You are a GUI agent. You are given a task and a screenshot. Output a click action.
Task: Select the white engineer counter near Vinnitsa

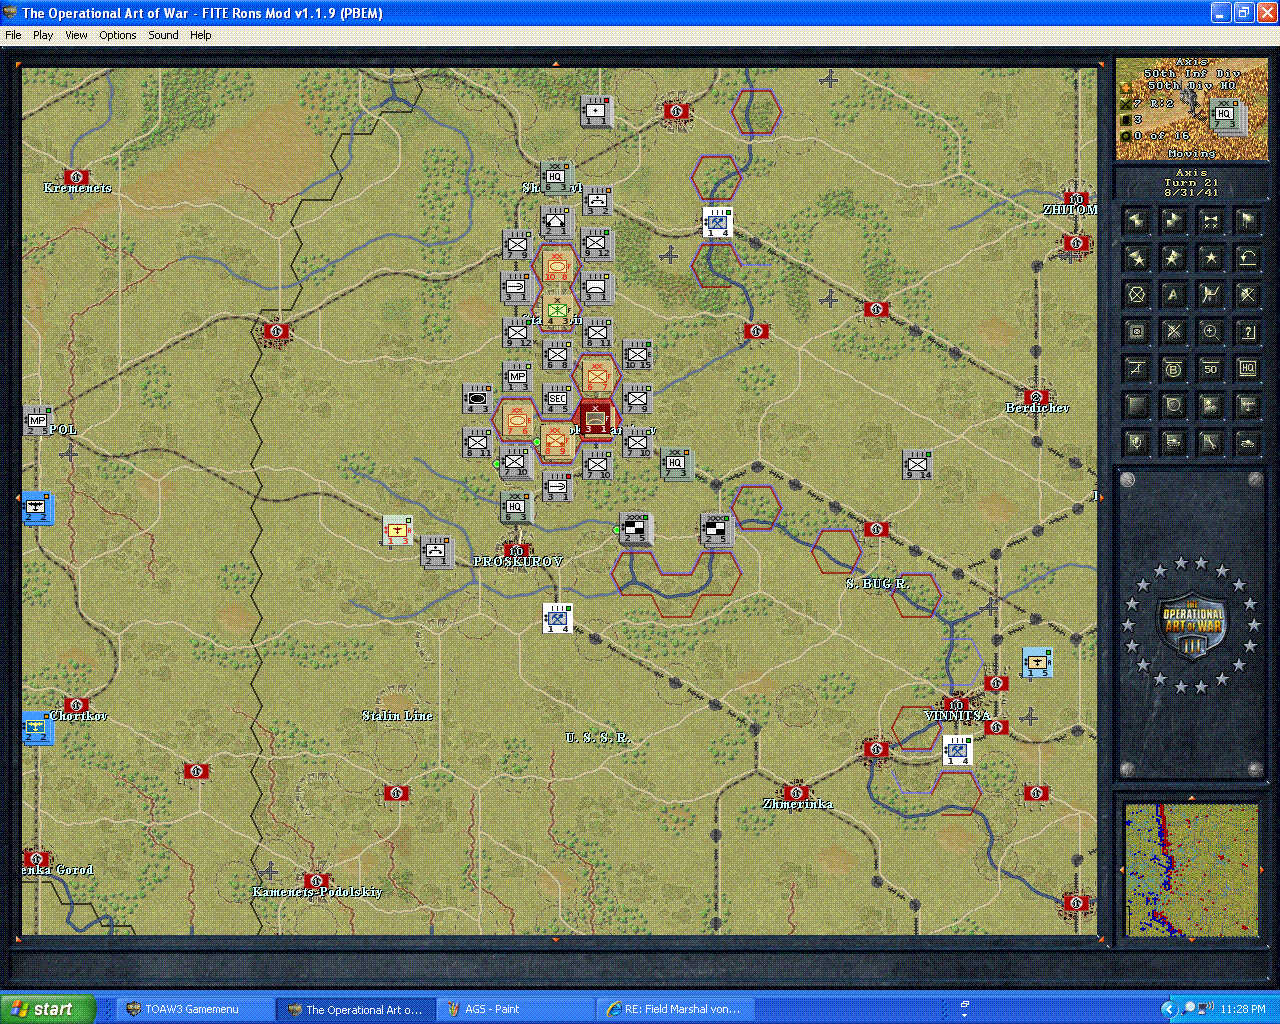point(957,750)
